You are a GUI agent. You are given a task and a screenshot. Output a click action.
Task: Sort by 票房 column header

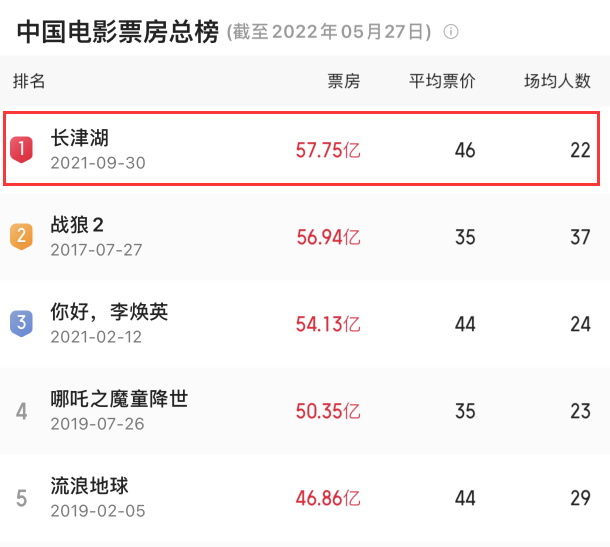coord(344,81)
